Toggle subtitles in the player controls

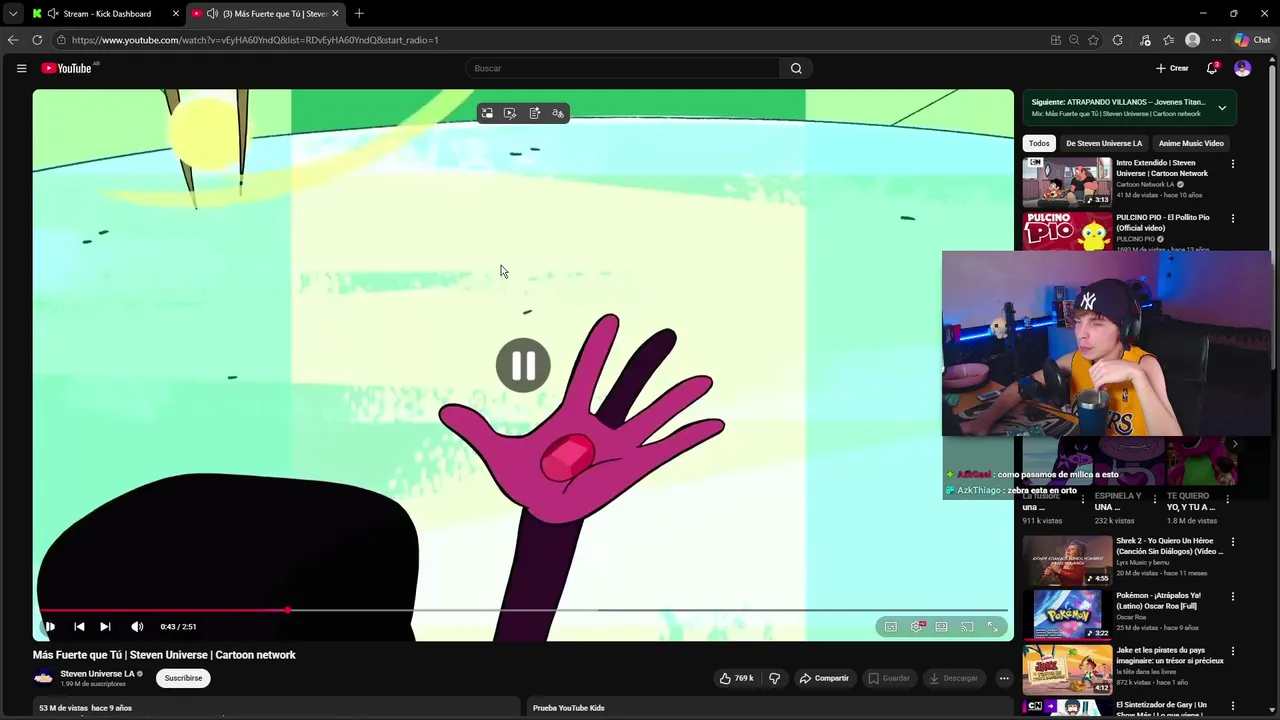pos(891,626)
